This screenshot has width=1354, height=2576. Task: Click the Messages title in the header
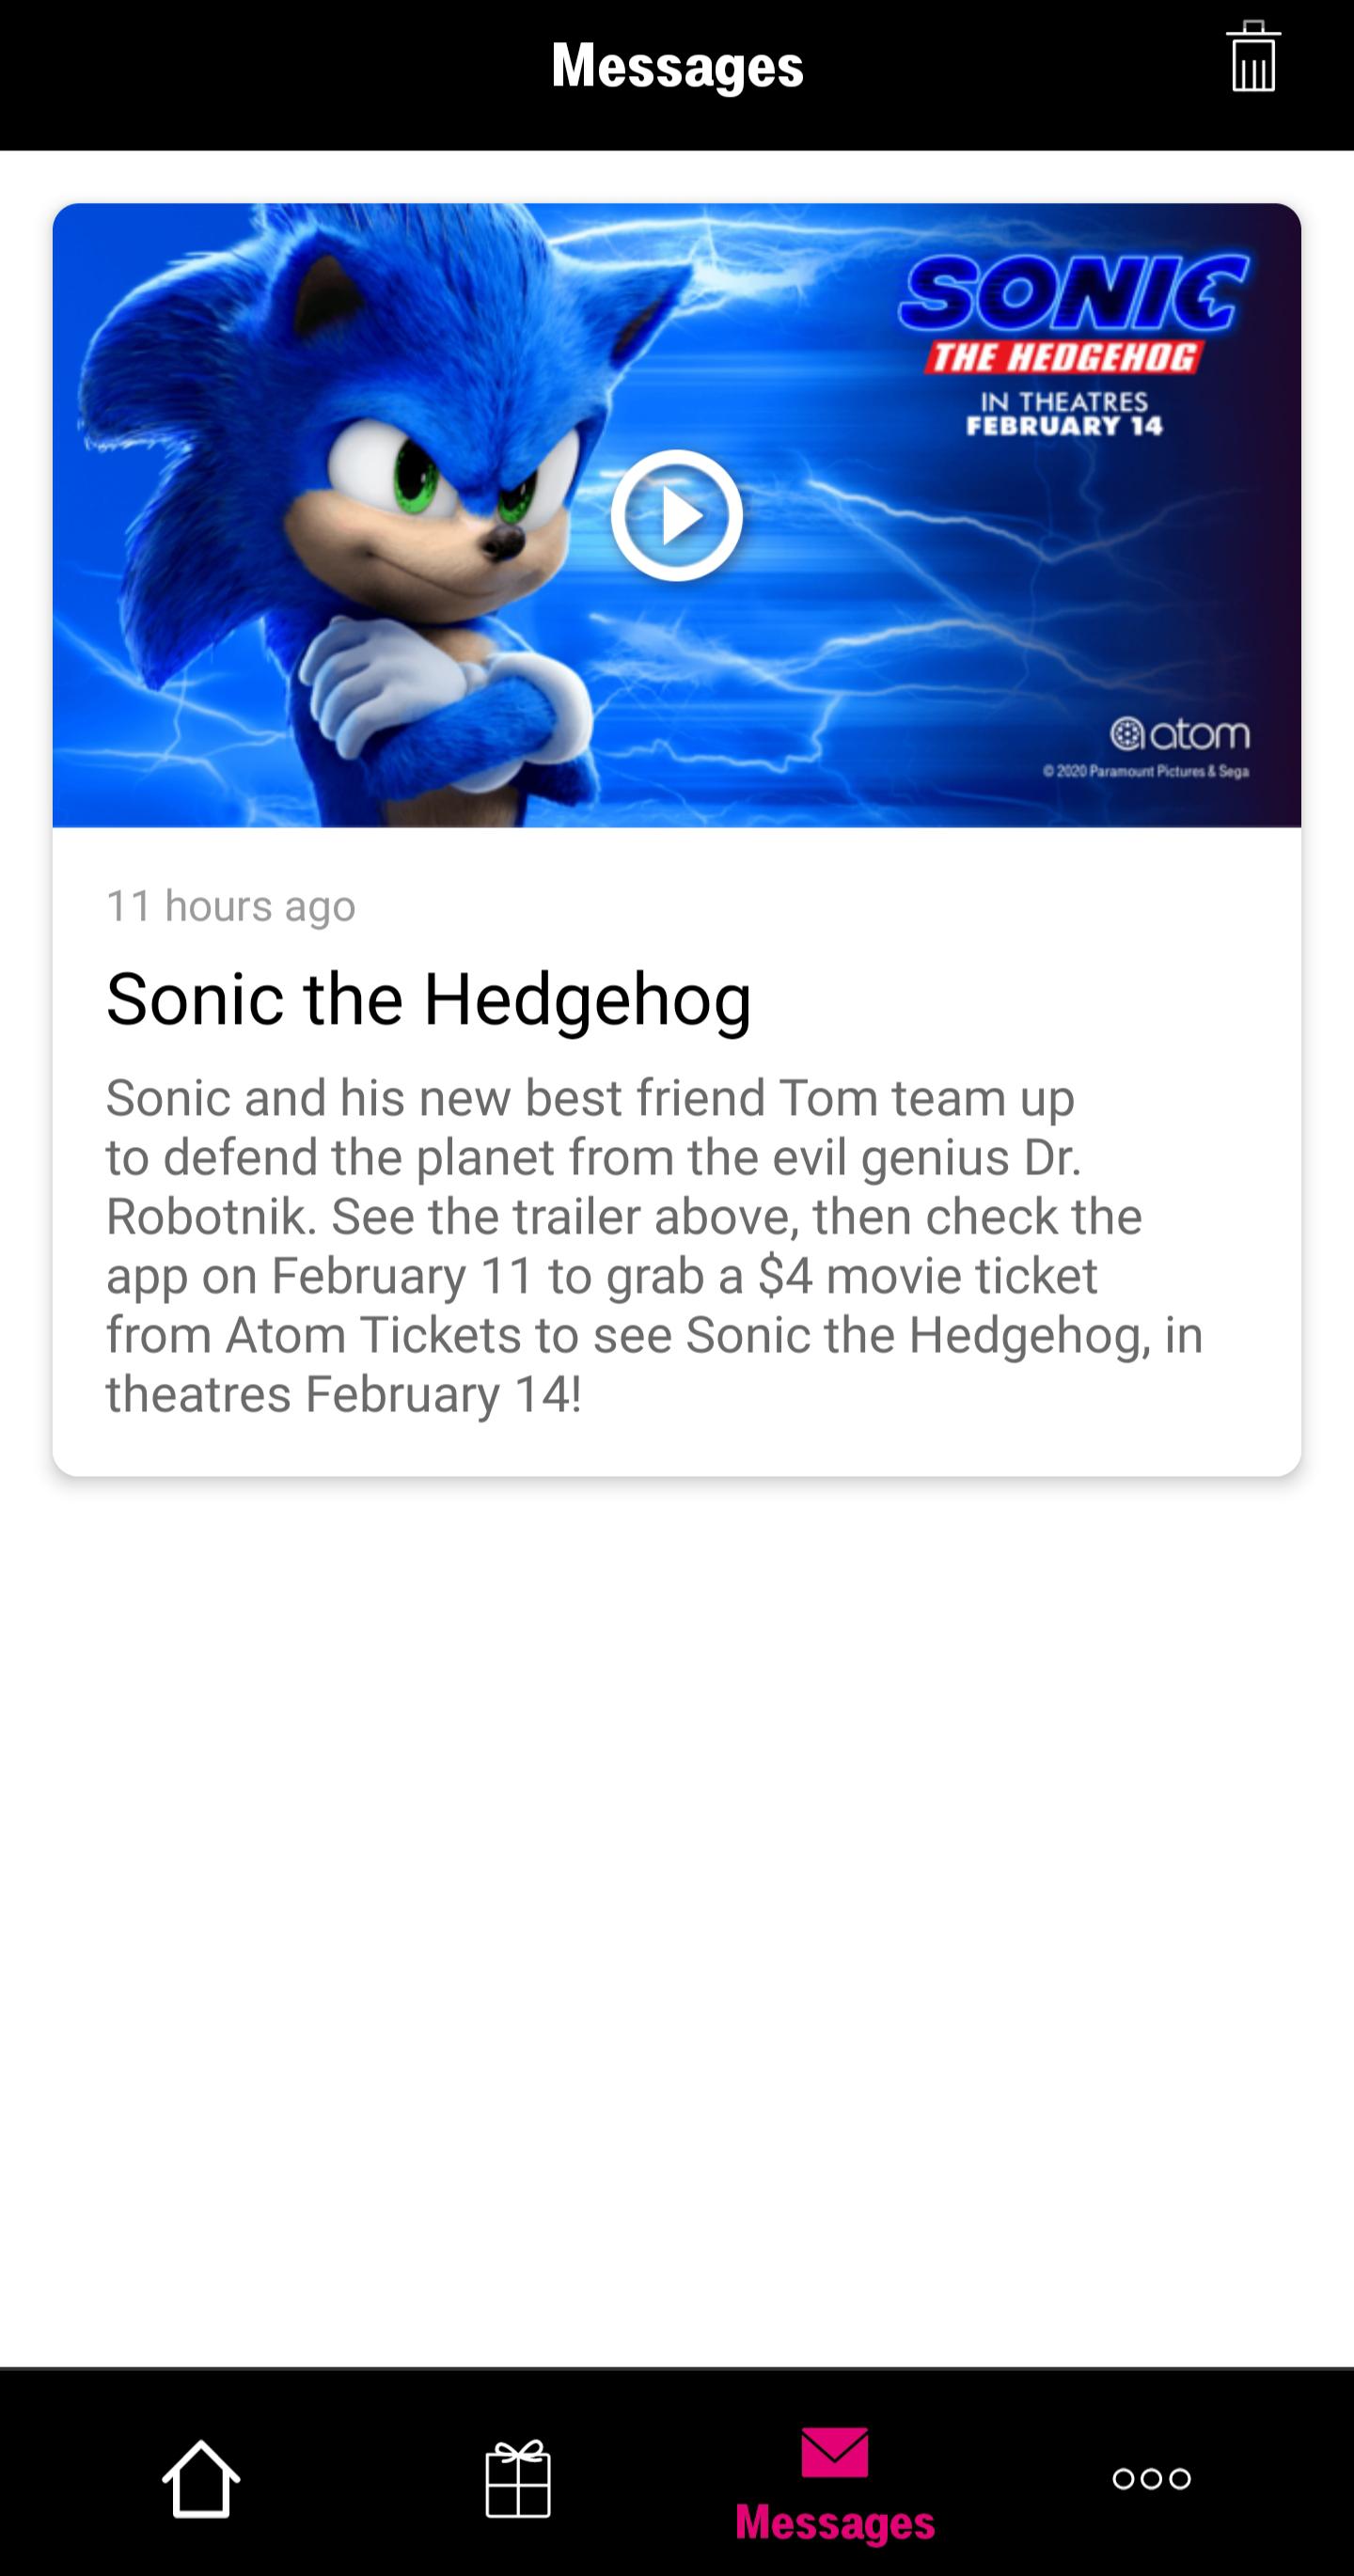(676, 67)
